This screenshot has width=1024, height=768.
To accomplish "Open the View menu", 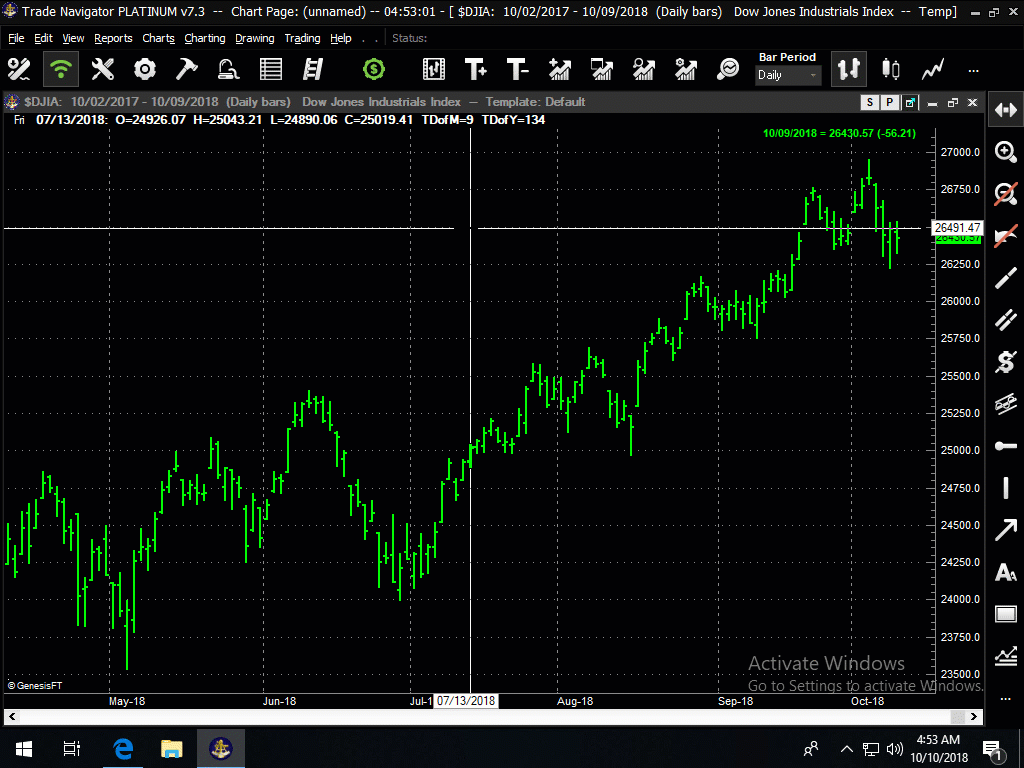I will 73,39.
